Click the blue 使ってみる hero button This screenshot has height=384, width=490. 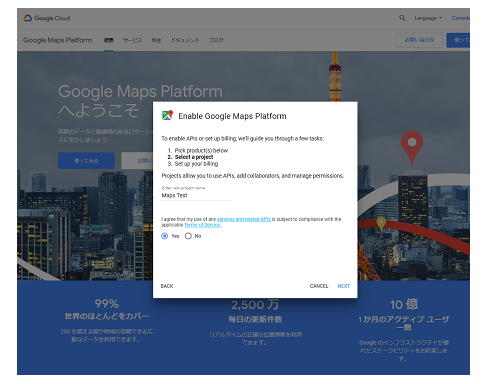pos(86,161)
